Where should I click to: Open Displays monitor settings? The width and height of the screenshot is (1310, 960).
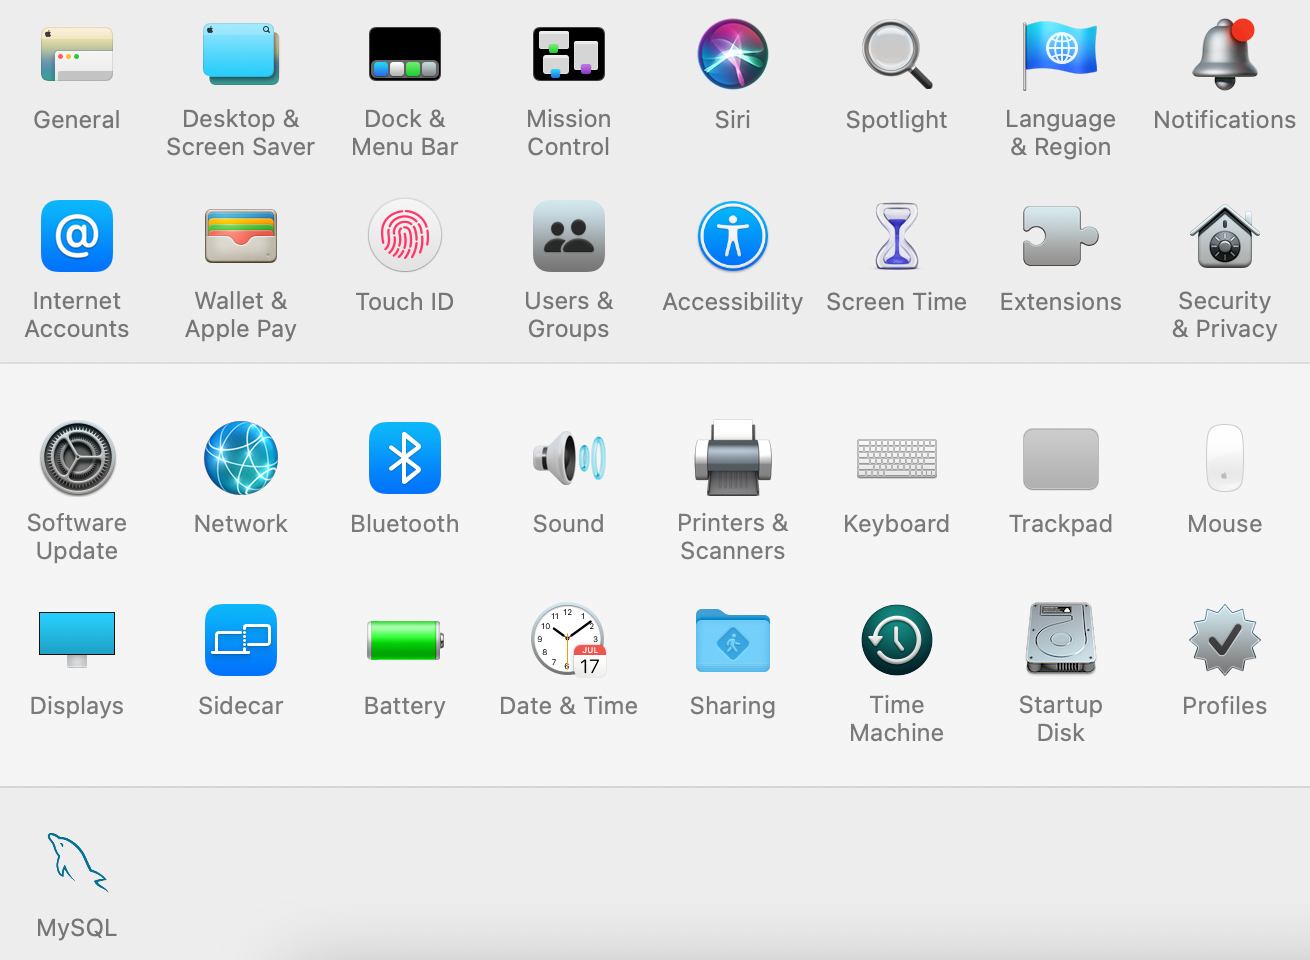pyautogui.click(x=77, y=640)
